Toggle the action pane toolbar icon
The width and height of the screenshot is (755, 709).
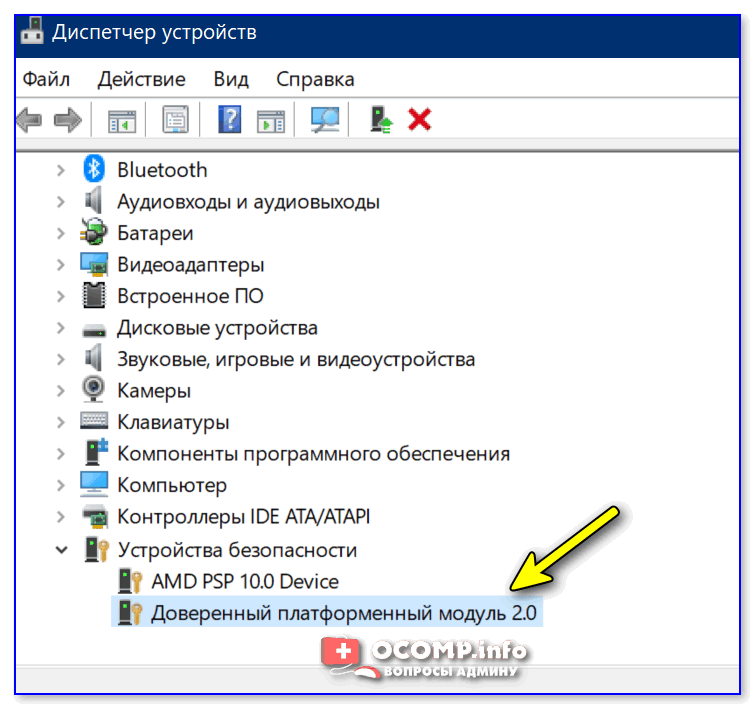click(x=271, y=120)
